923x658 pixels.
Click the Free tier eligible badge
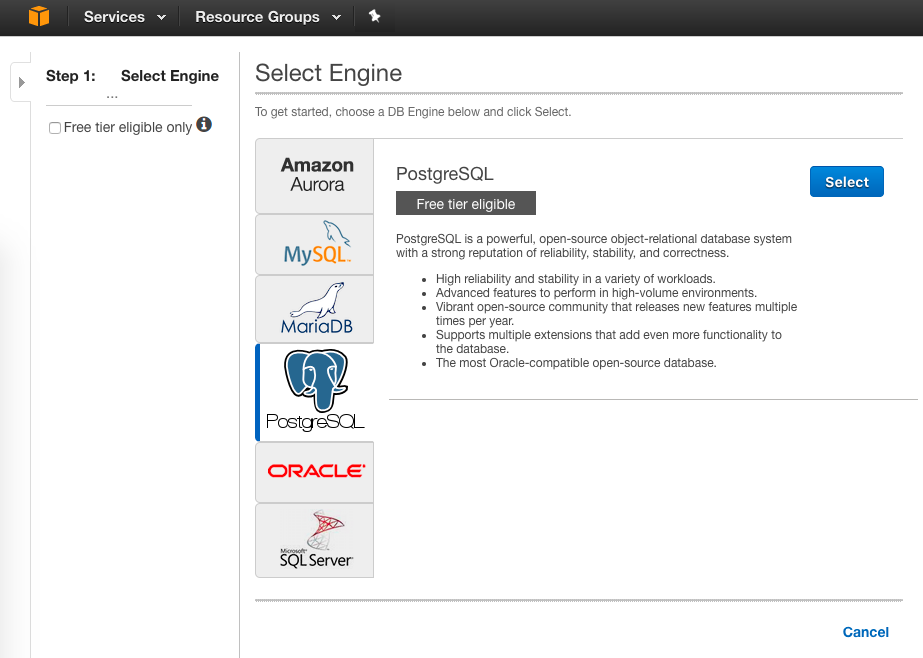[x=466, y=204]
